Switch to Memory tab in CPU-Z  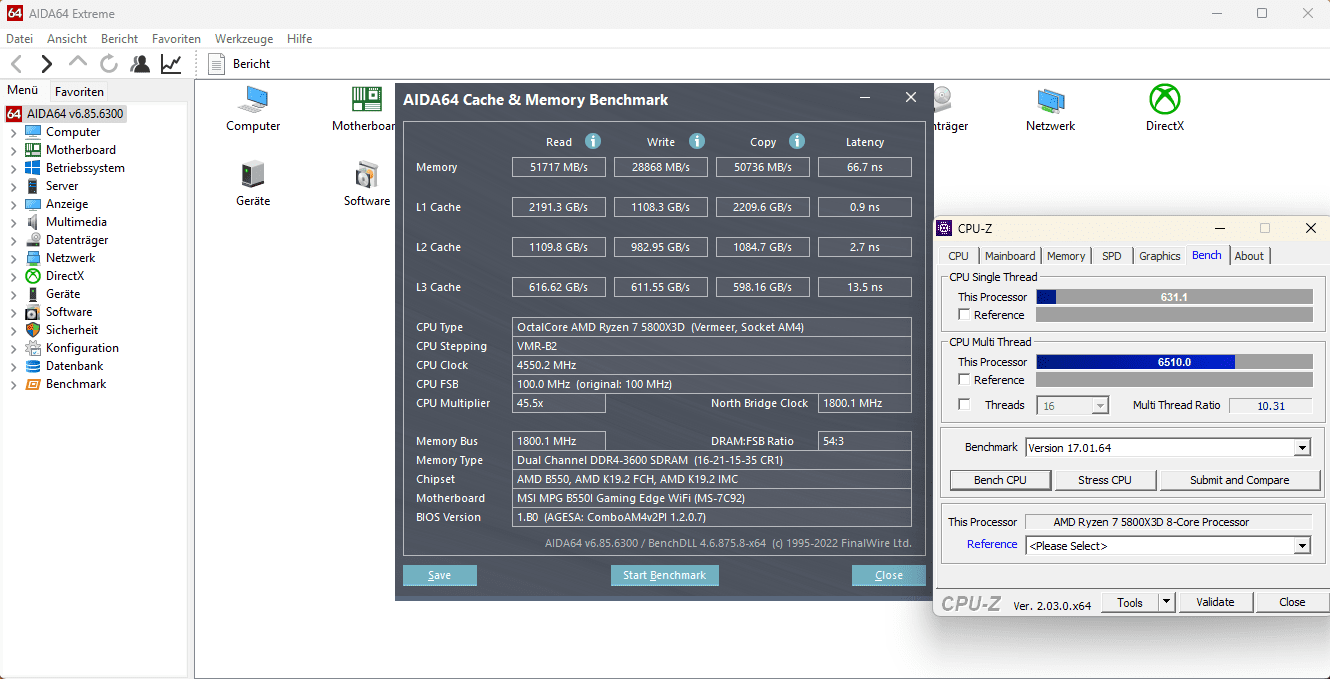1066,256
